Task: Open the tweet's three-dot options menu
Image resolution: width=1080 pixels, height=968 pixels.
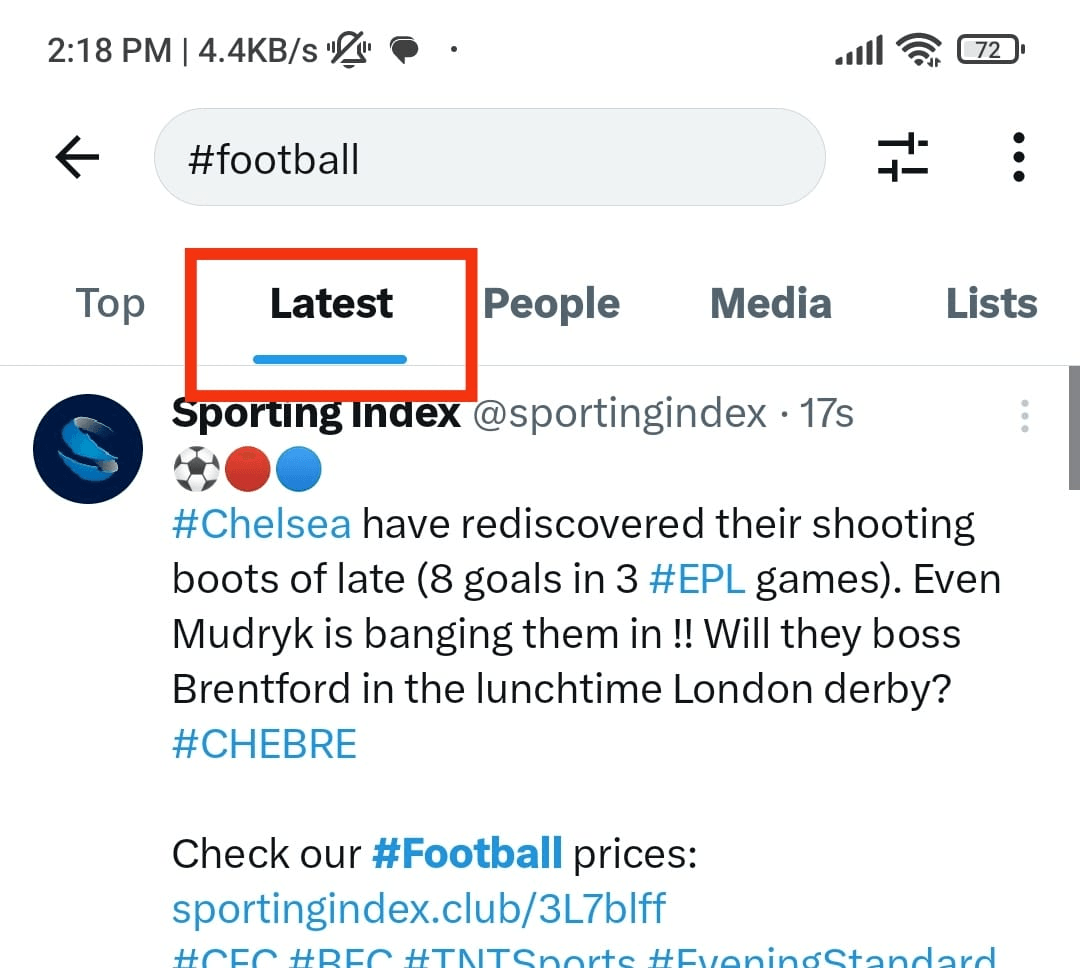Action: [x=1024, y=417]
